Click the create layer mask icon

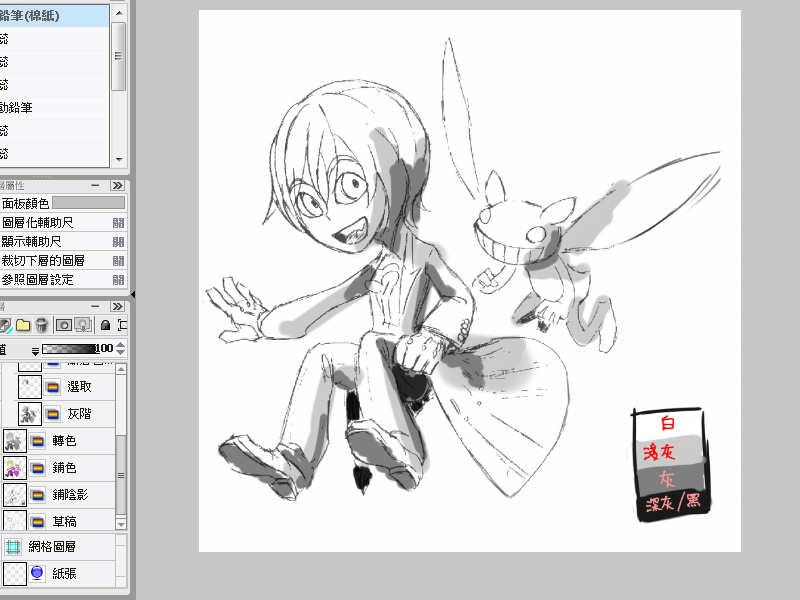(64, 325)
